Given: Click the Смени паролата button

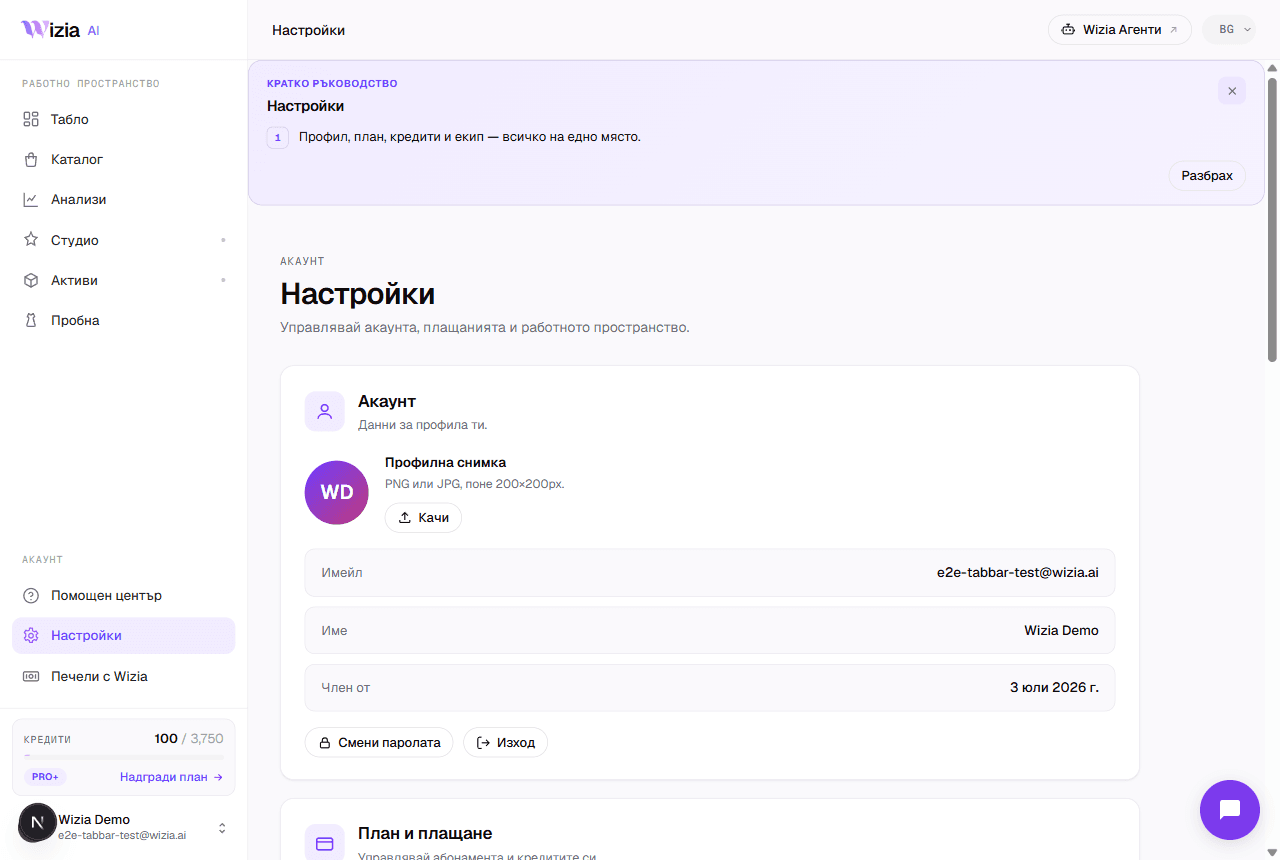Looking at the screenshot, I should pos(379,743).
